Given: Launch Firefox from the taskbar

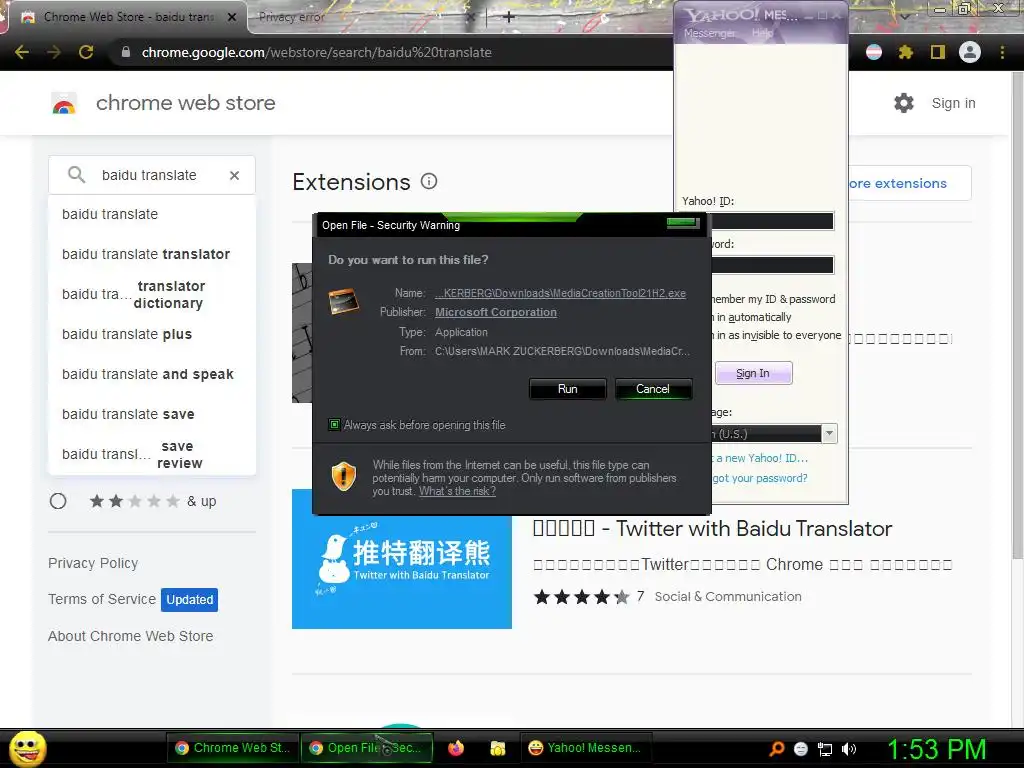Looking at the screenshot, I should pyautogui.click(x=456, y=748).
